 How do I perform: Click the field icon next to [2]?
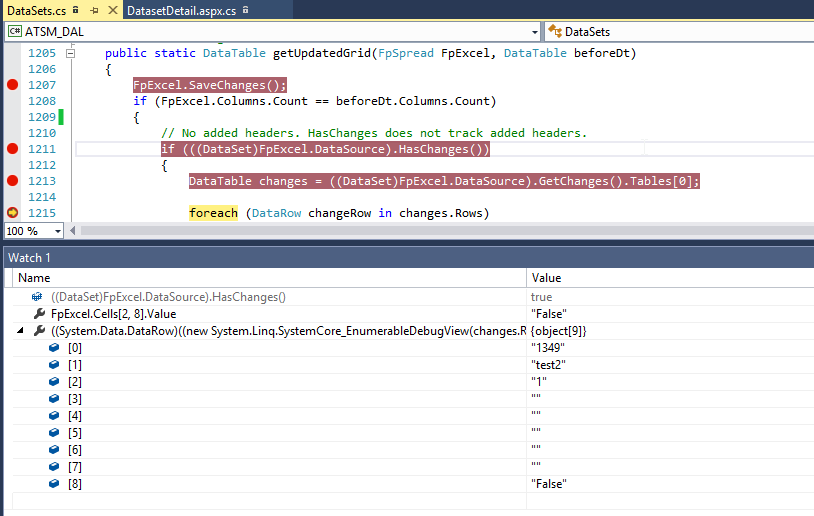pos(54,381)
